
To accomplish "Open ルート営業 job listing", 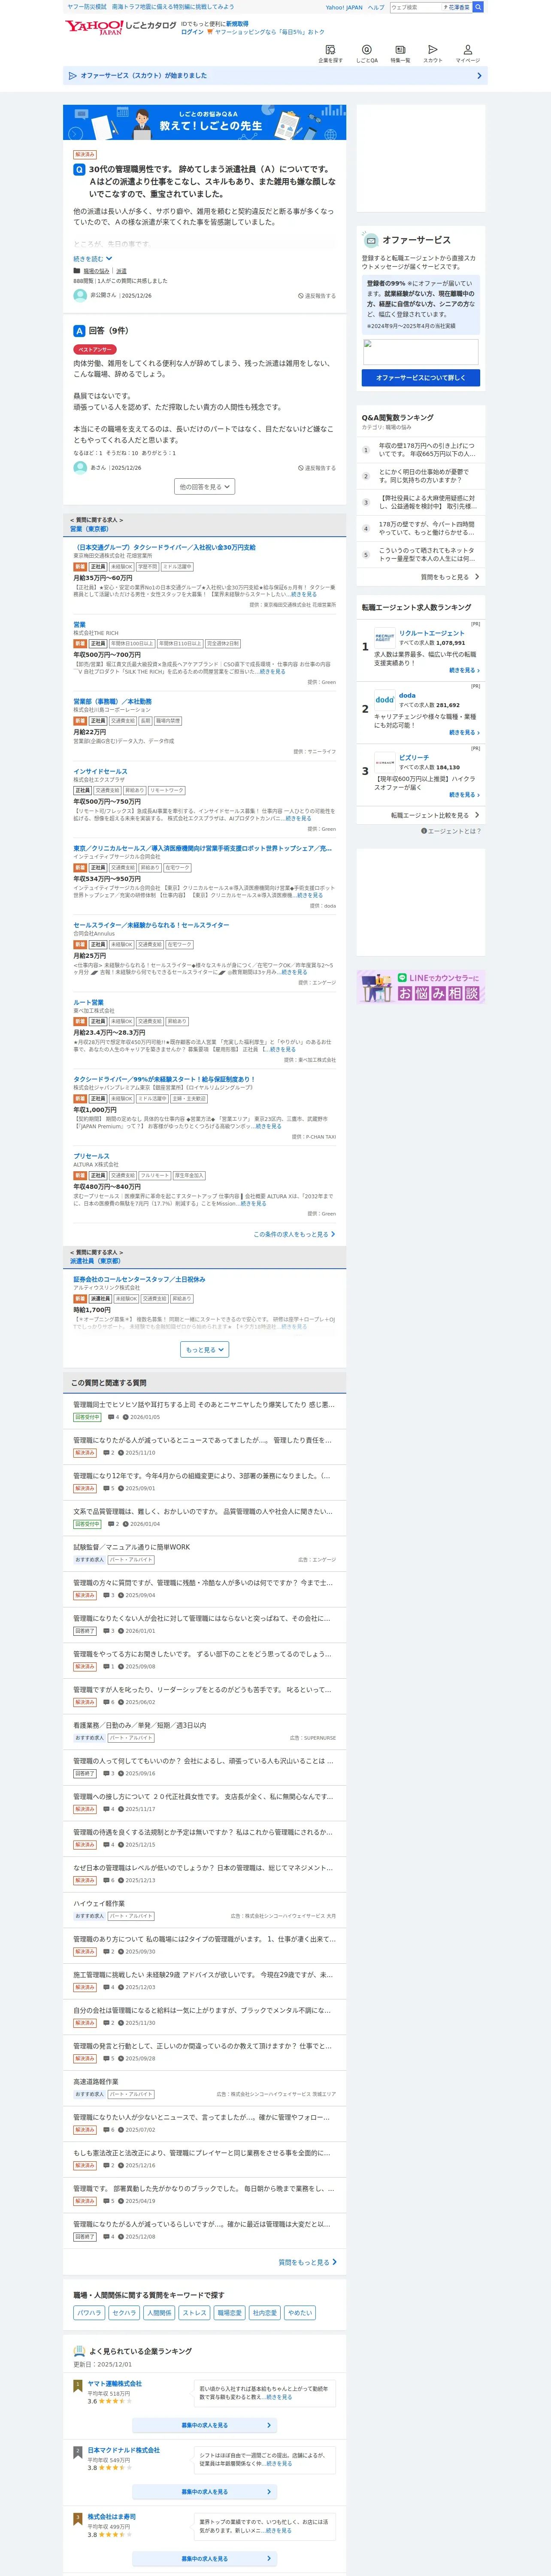I will tap(88, 1002).
